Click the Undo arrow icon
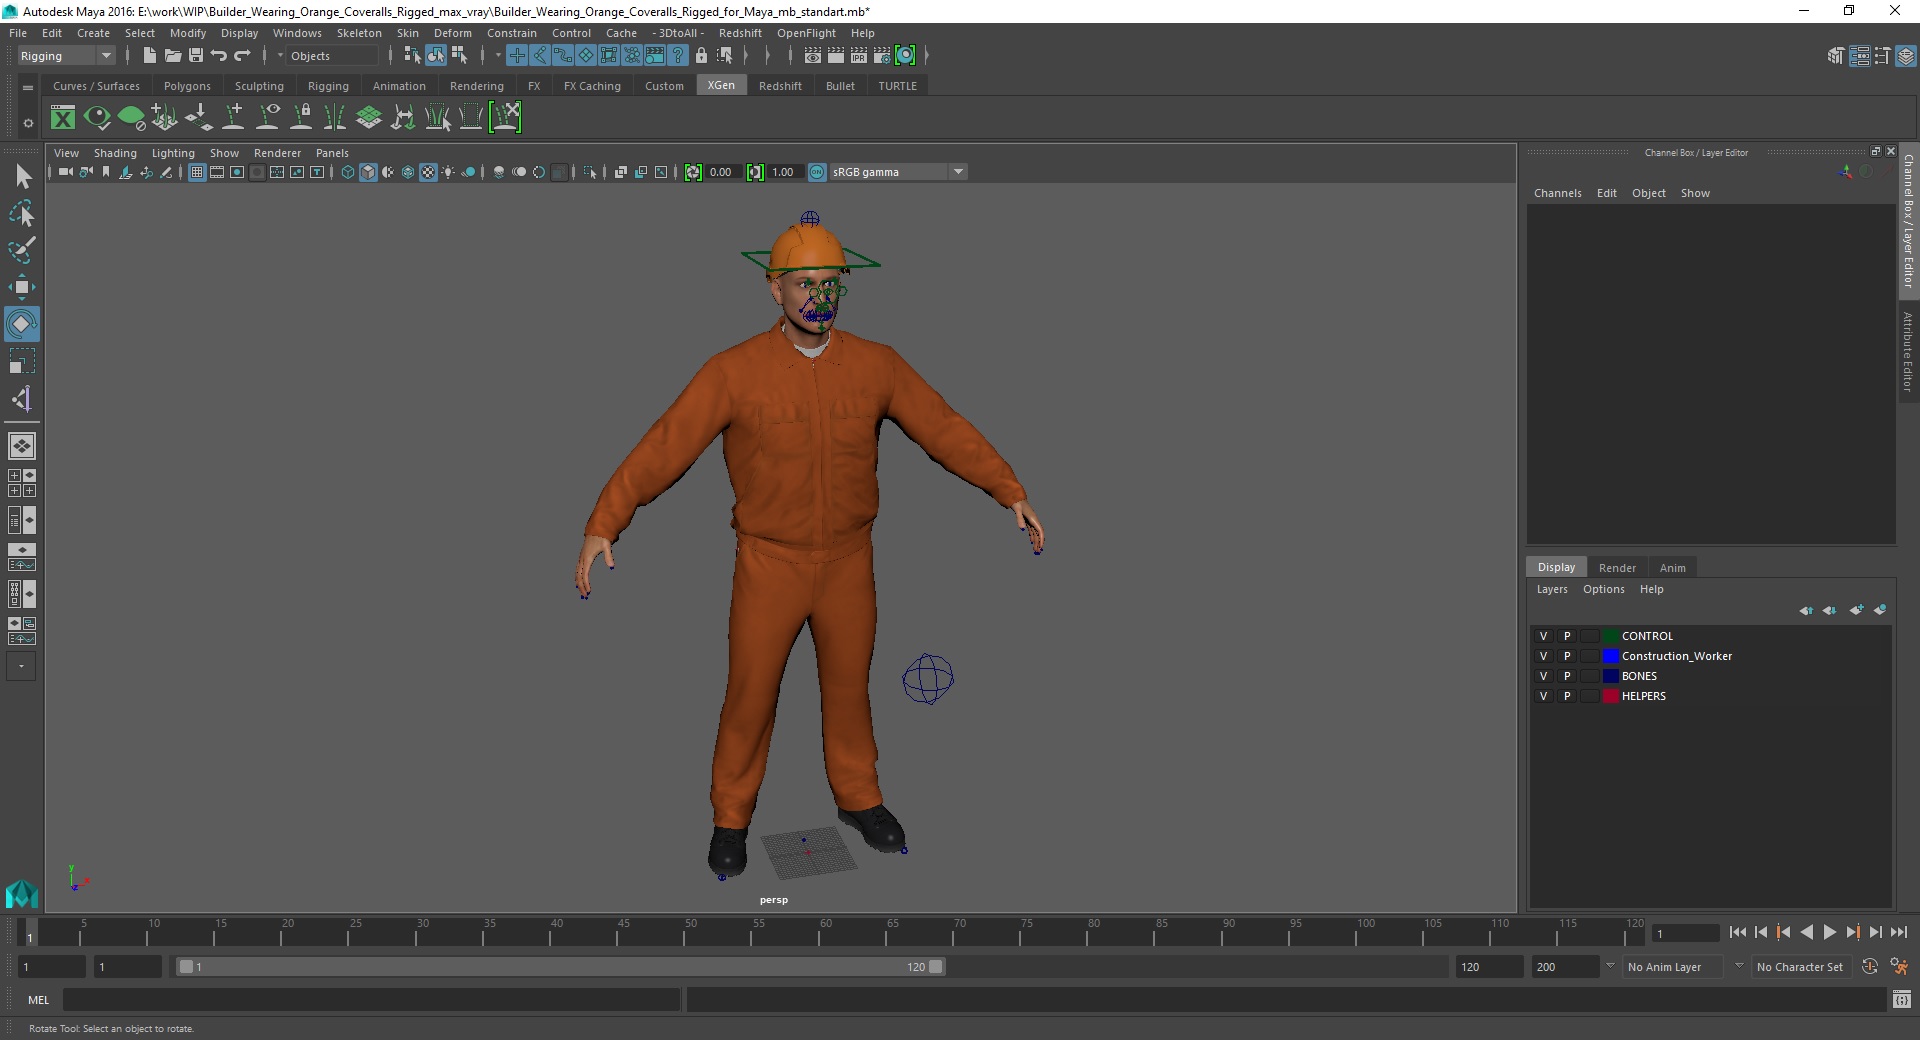The width and height of the screenshot is (1920, 1040). pyautogui.click(x=219, y=56)
